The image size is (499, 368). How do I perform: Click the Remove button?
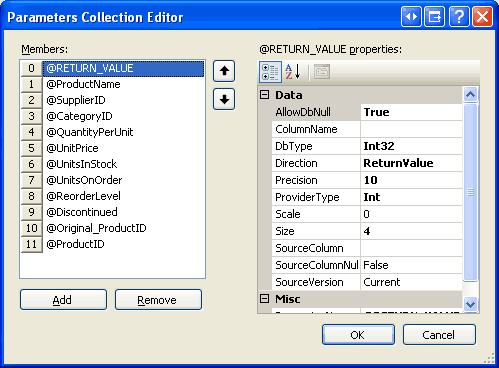point(158,300)
